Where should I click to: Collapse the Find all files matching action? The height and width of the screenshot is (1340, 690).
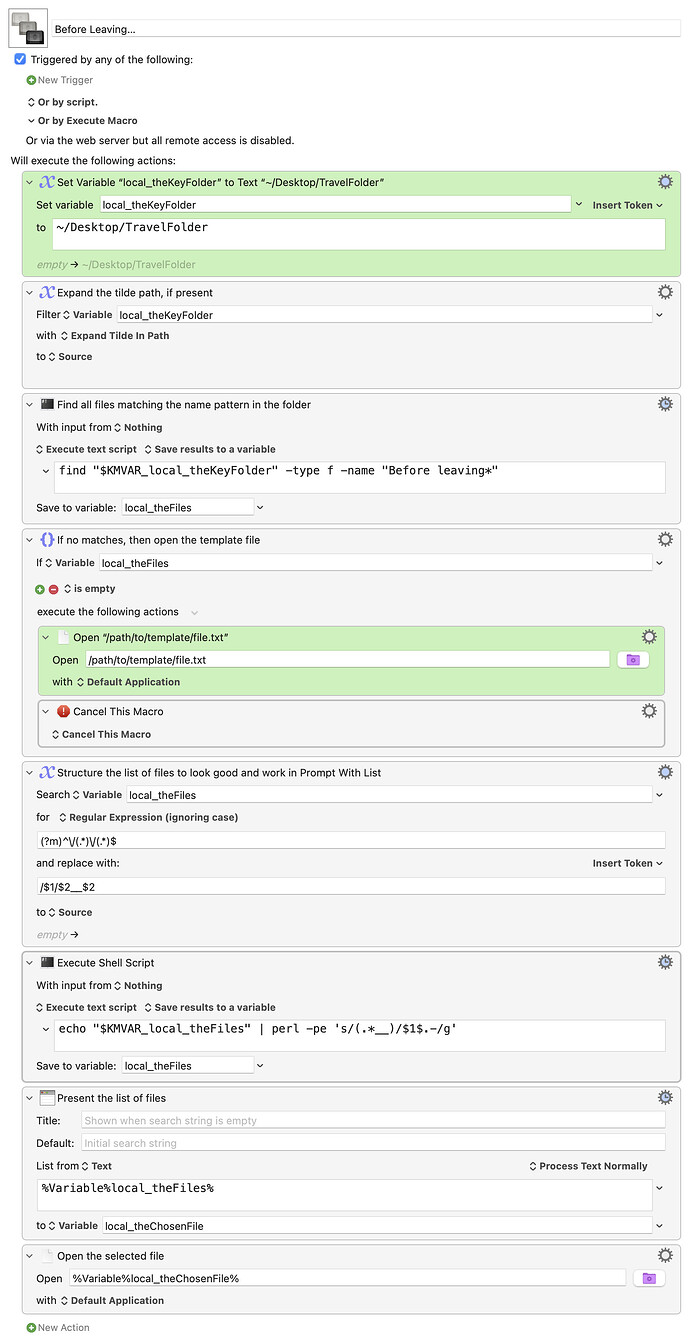pyautogui.click(x=30, y=404)
